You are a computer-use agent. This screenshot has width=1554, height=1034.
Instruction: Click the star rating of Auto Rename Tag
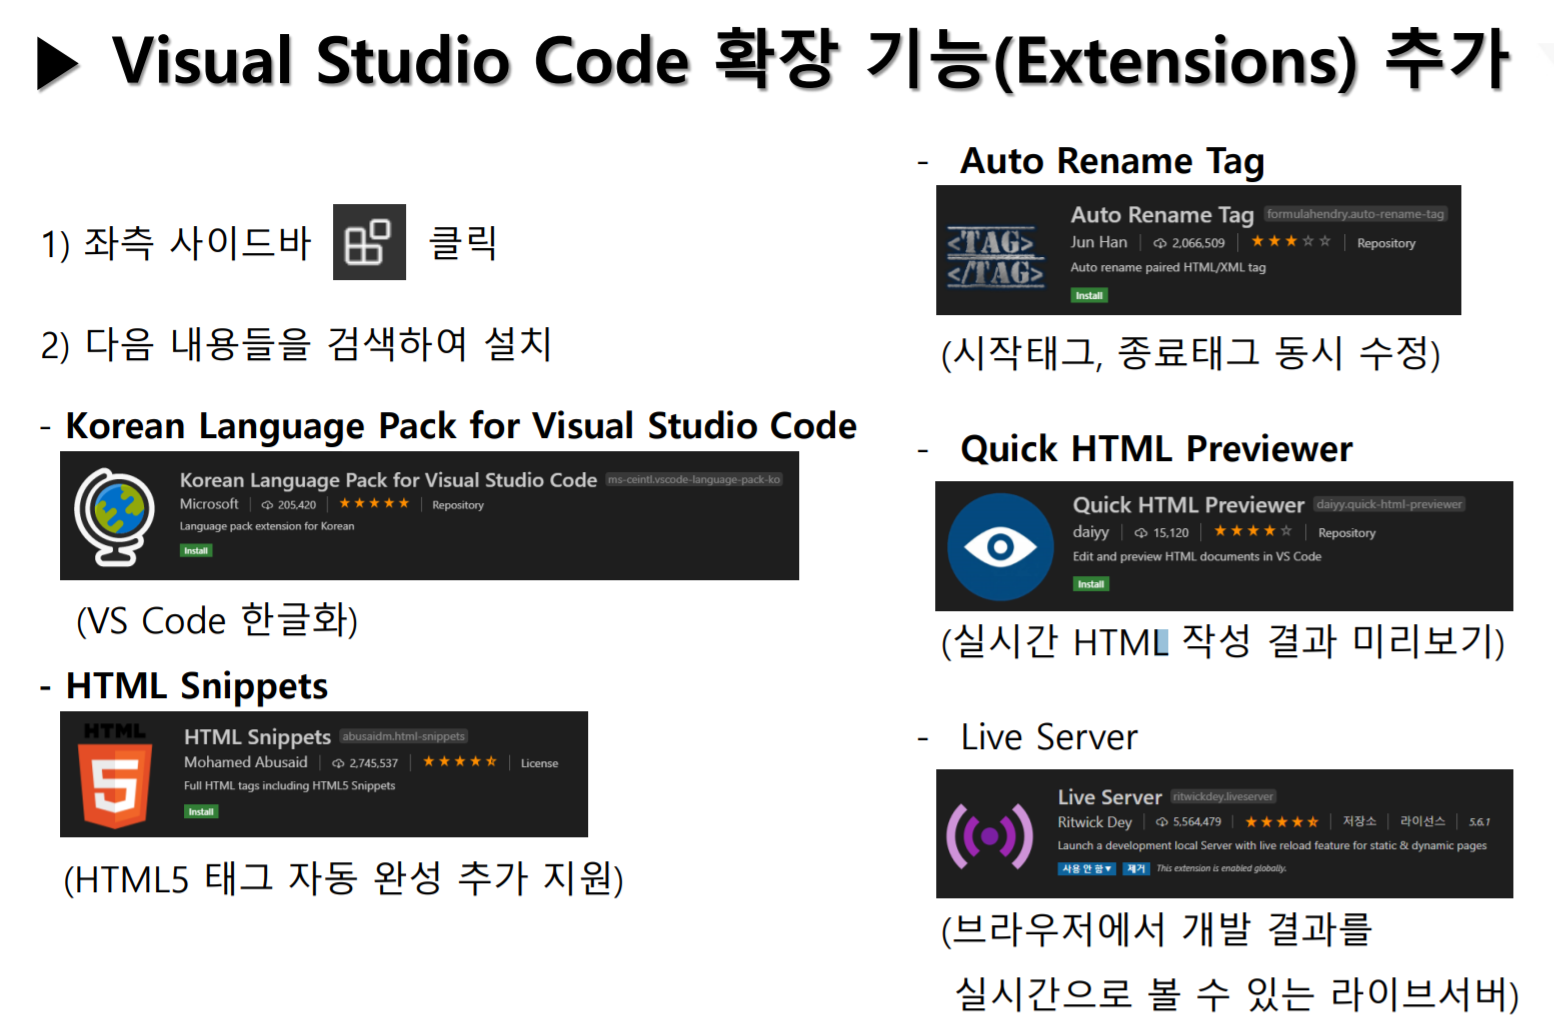coord(1291,241)
